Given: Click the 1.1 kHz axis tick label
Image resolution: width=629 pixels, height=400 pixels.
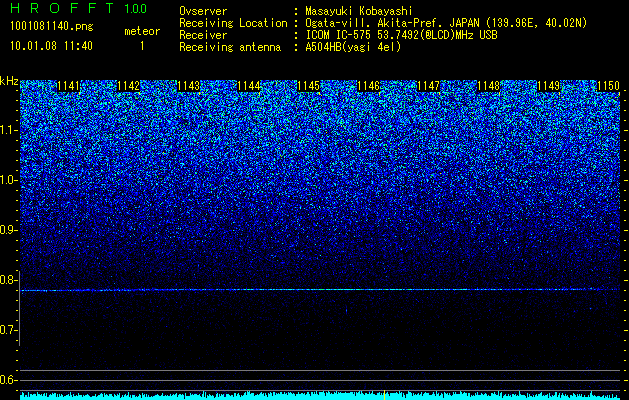Looking at the screenshot, I should pyautogui.click(x=8, y=131).
